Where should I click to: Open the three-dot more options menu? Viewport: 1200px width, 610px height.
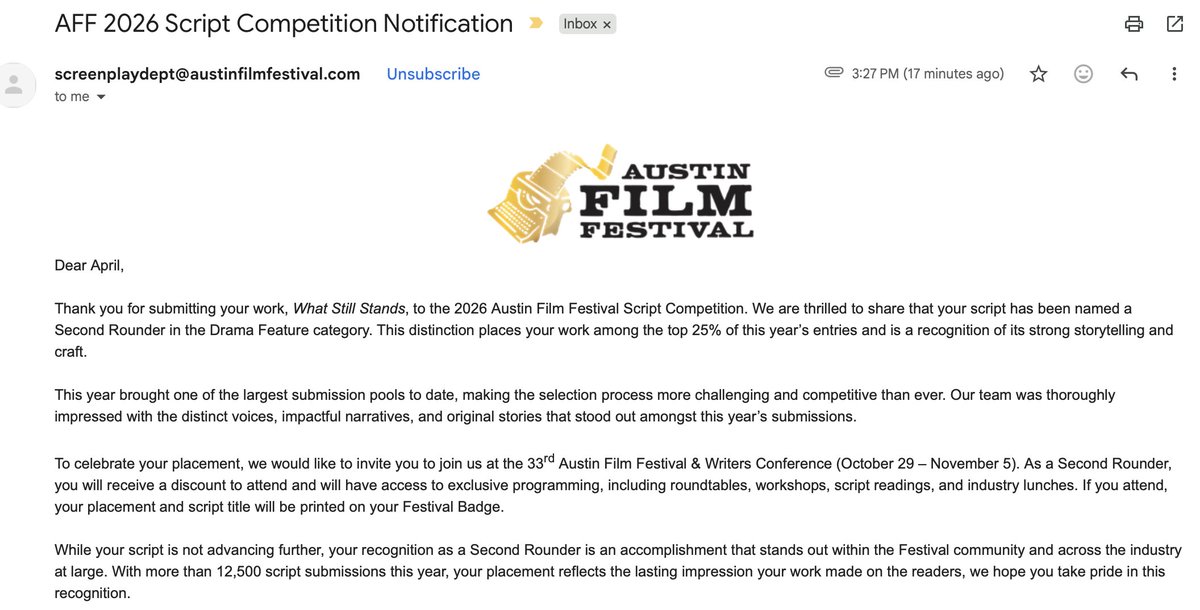pos(1174,74)
